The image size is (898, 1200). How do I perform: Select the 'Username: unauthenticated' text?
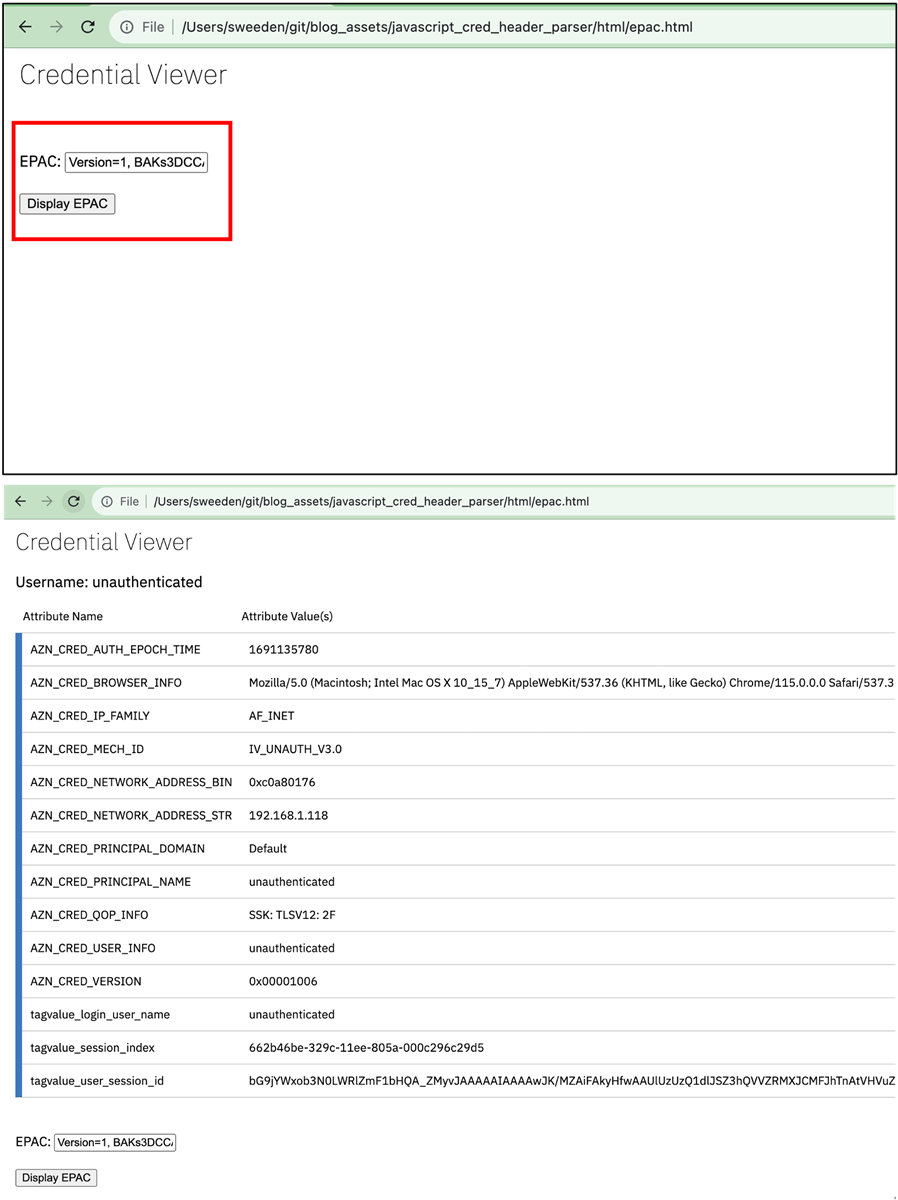(109, 582)
